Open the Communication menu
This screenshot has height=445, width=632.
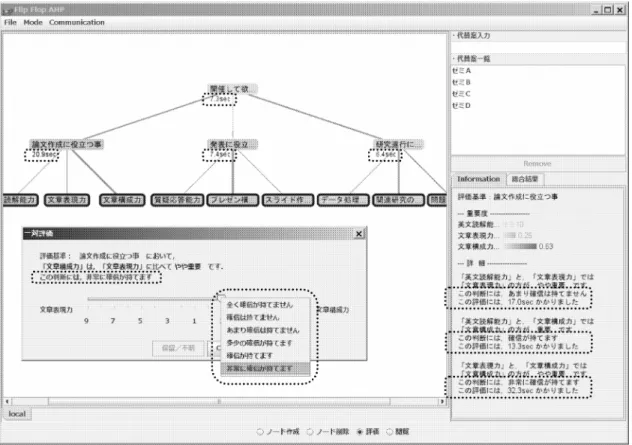pyautogui.click(x=77, y=22)
